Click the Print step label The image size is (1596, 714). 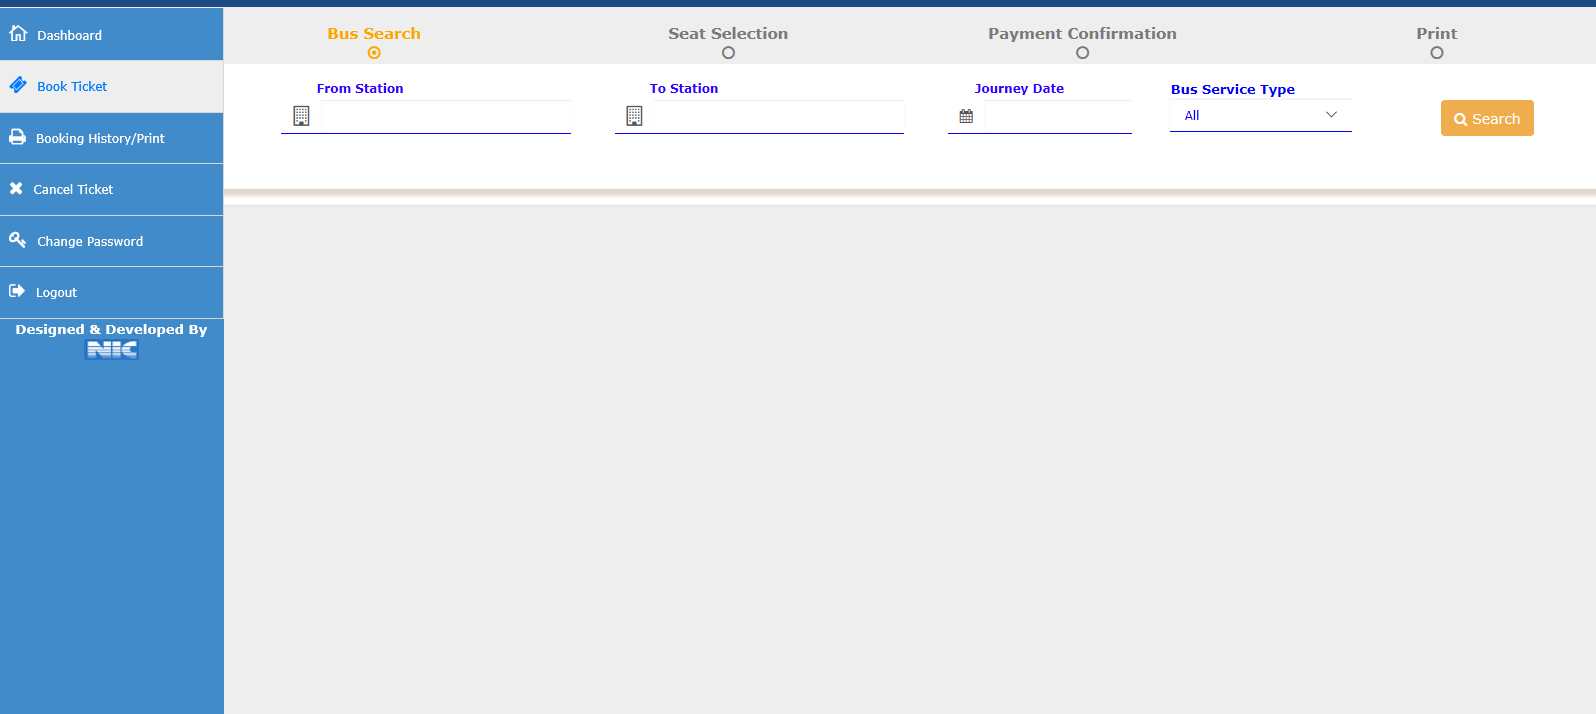1436,33
